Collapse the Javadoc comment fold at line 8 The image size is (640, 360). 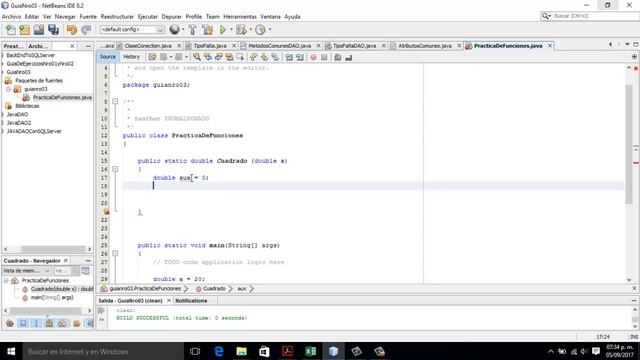(x=115, y=101)
